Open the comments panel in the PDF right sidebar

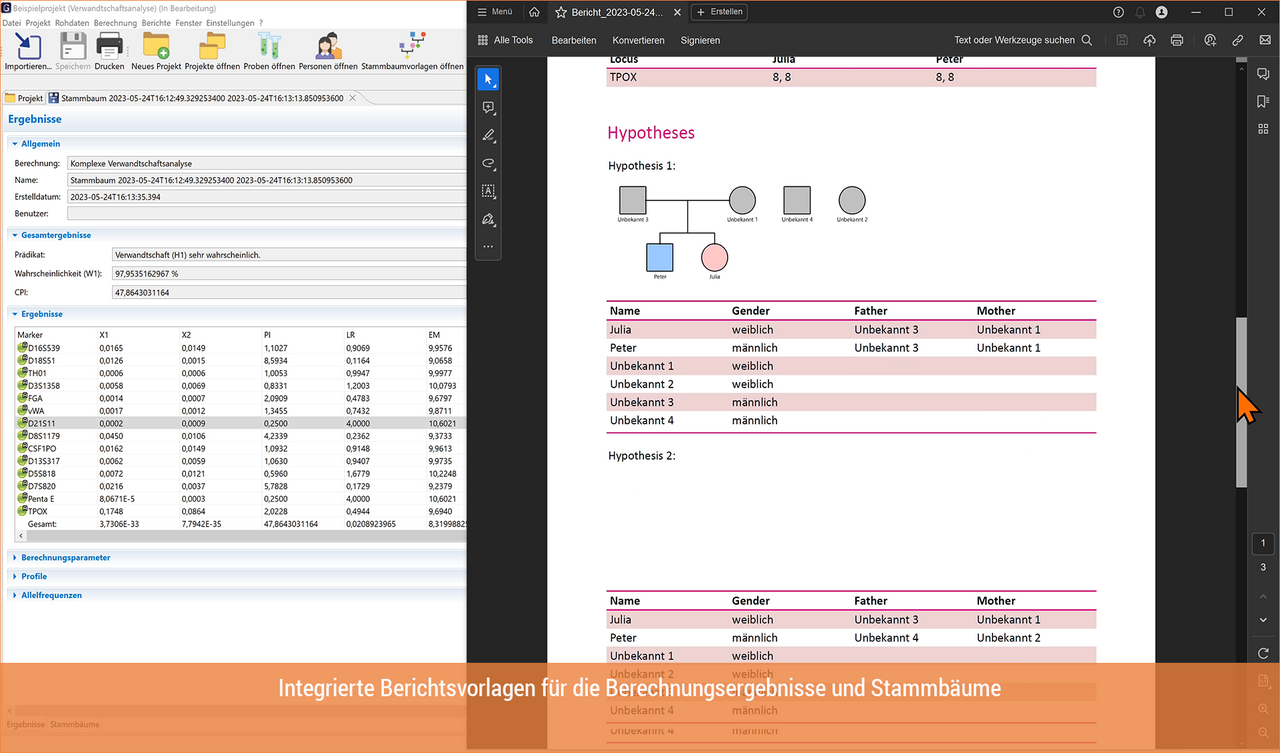click(1263, 74)
